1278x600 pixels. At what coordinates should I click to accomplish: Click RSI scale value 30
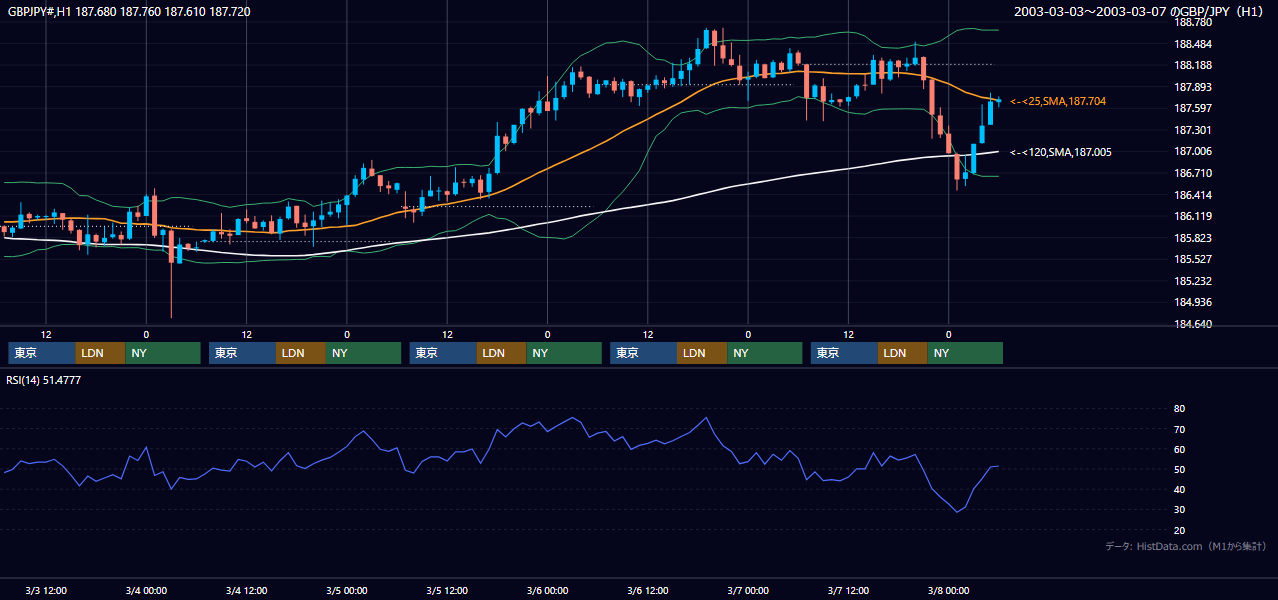tap(1180, 510)
